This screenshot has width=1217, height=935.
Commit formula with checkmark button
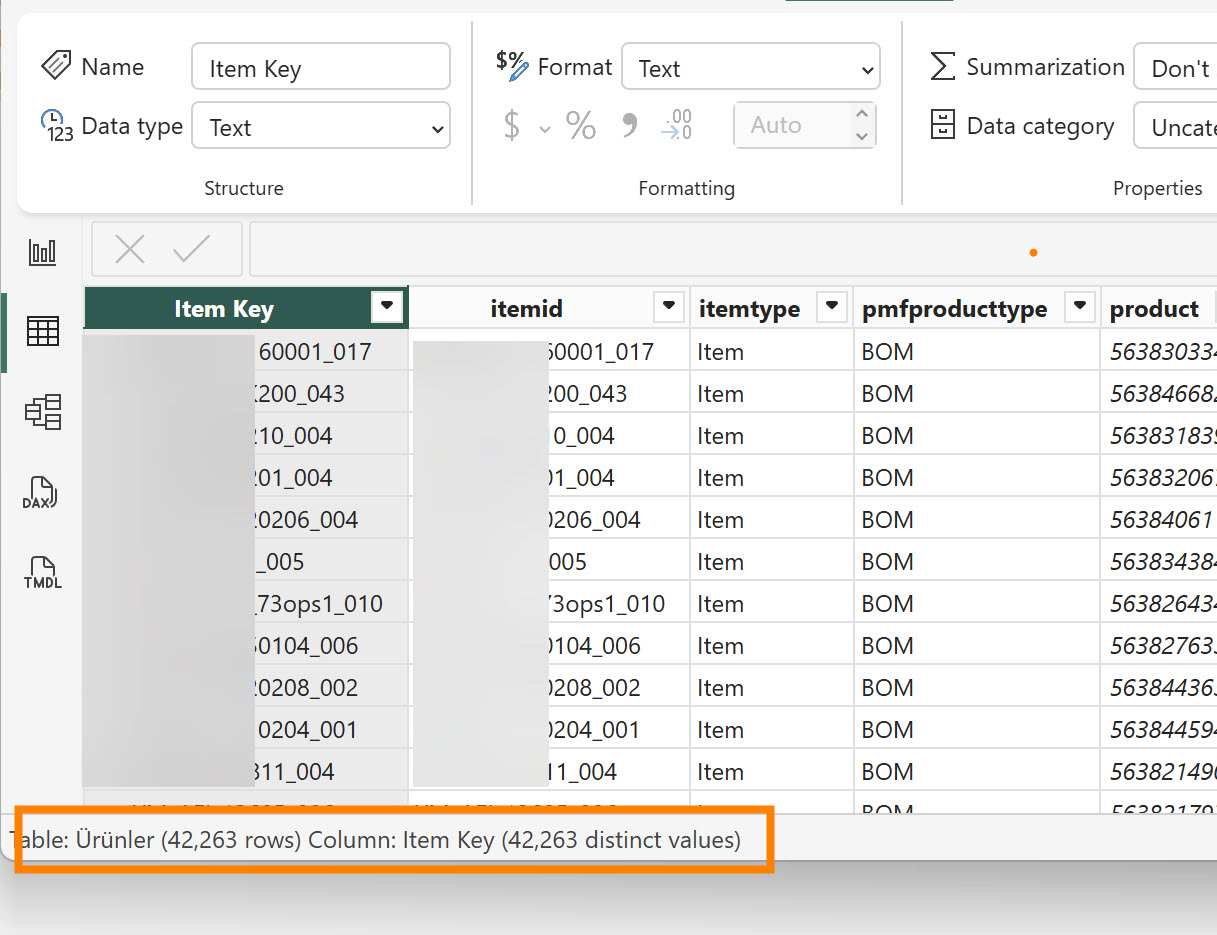(191, 249)
